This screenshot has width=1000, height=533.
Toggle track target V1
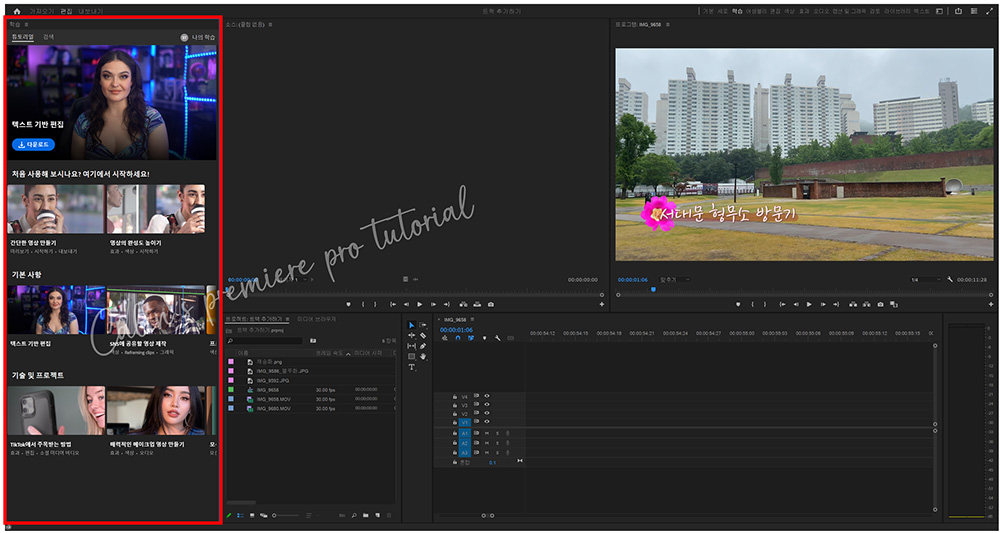pyautogui.click(x=464, y=422)
